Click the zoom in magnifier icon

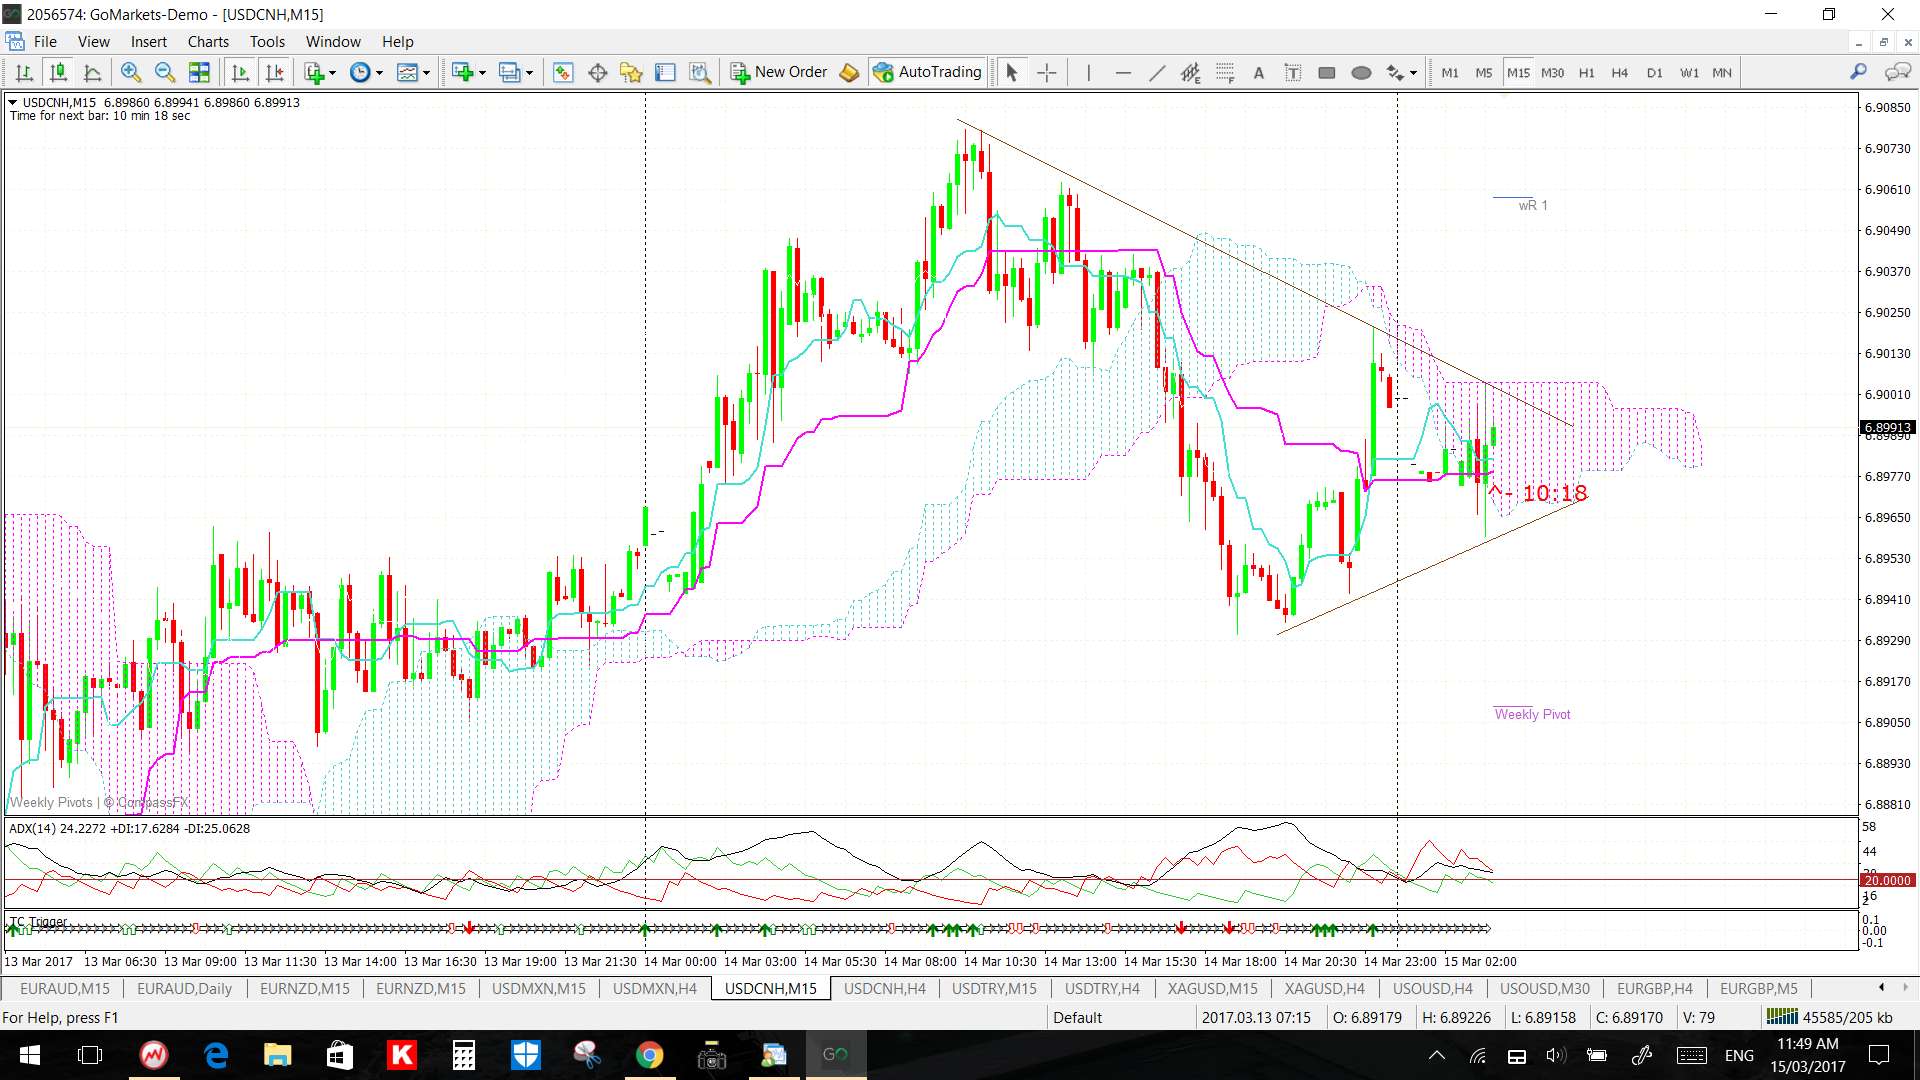pos(130,72)
